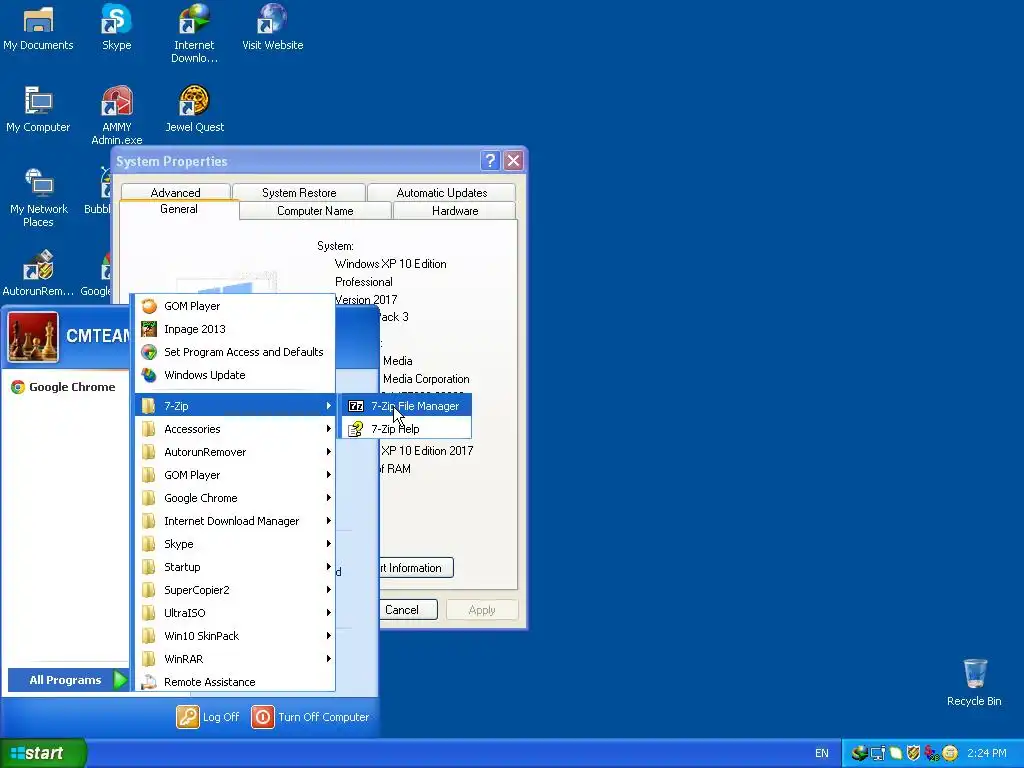This screenshot has height=768, width=1024.
Task: Click the Start button
Action: point(42,753)
